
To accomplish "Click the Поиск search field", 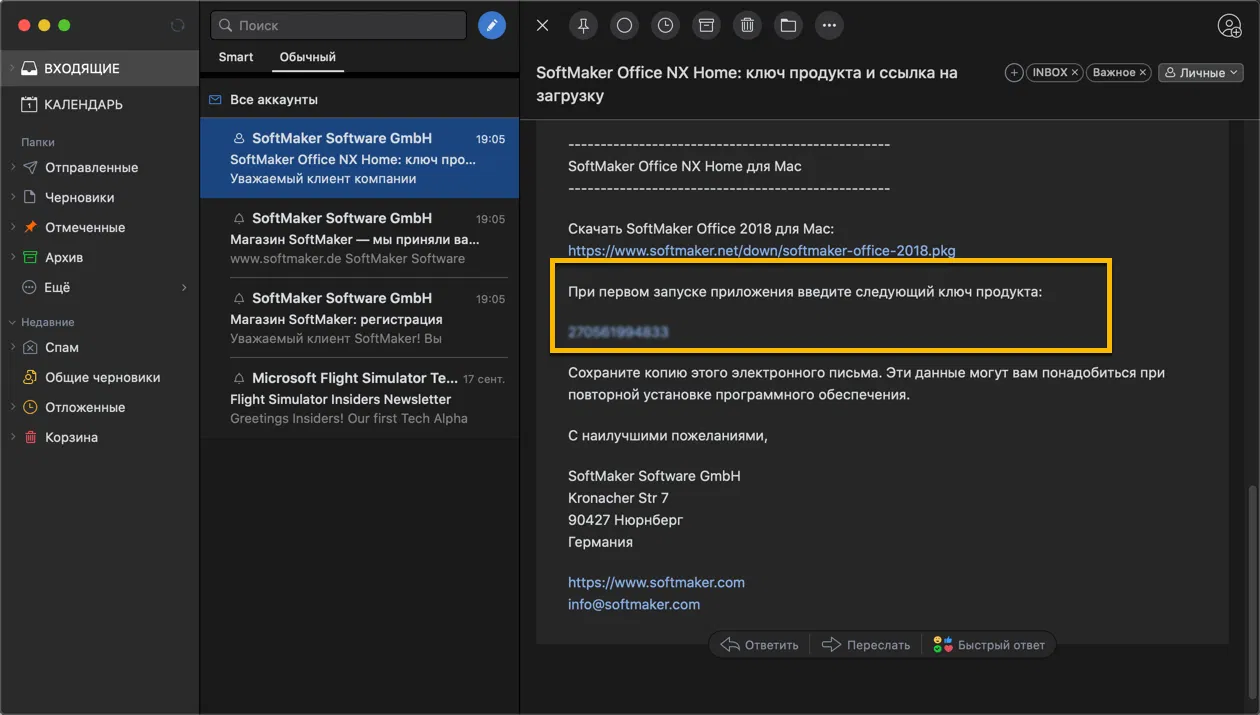I will tap(340, 25).
